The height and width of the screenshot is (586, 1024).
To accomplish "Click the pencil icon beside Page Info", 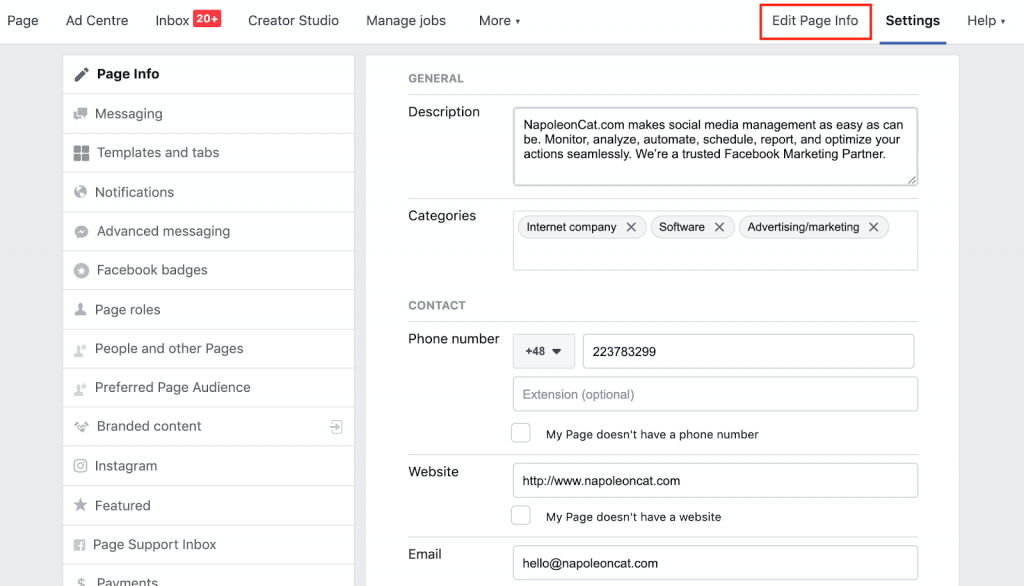I will (81, 74).
